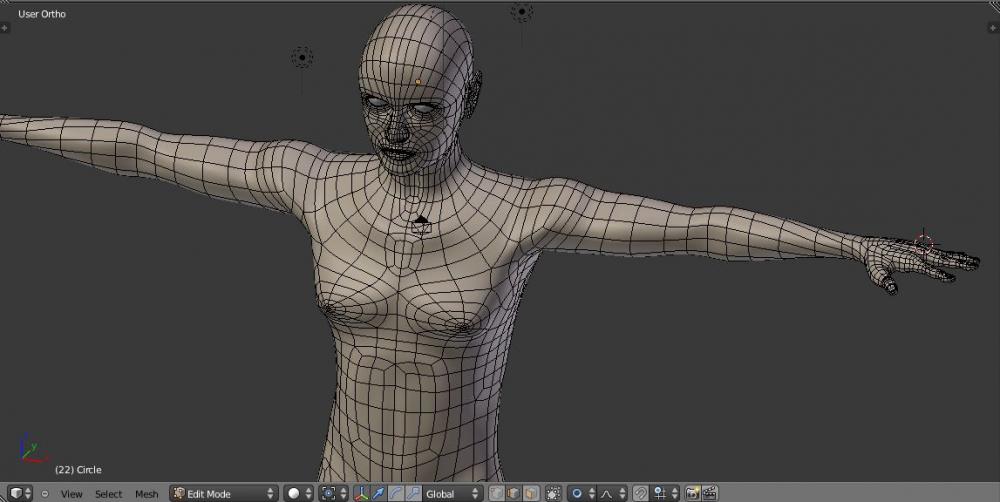Screen dimensions: 1000x502
Task: Enable the rotate manipulator icon
Action: pyautogui.click(x=396, y=493)
